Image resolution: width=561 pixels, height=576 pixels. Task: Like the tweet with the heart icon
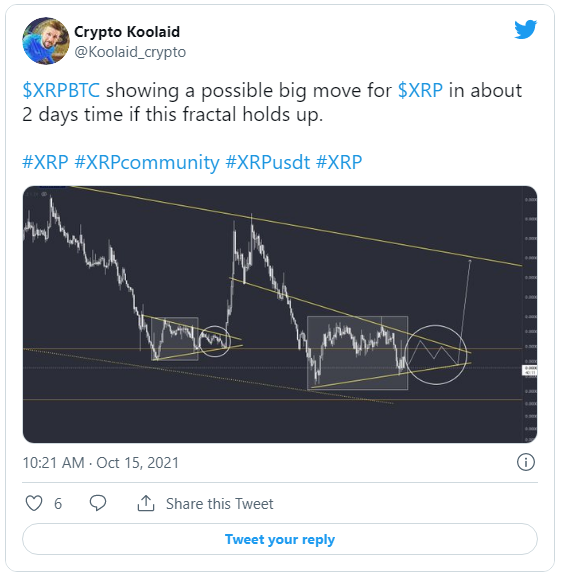(x=34, y=503)
